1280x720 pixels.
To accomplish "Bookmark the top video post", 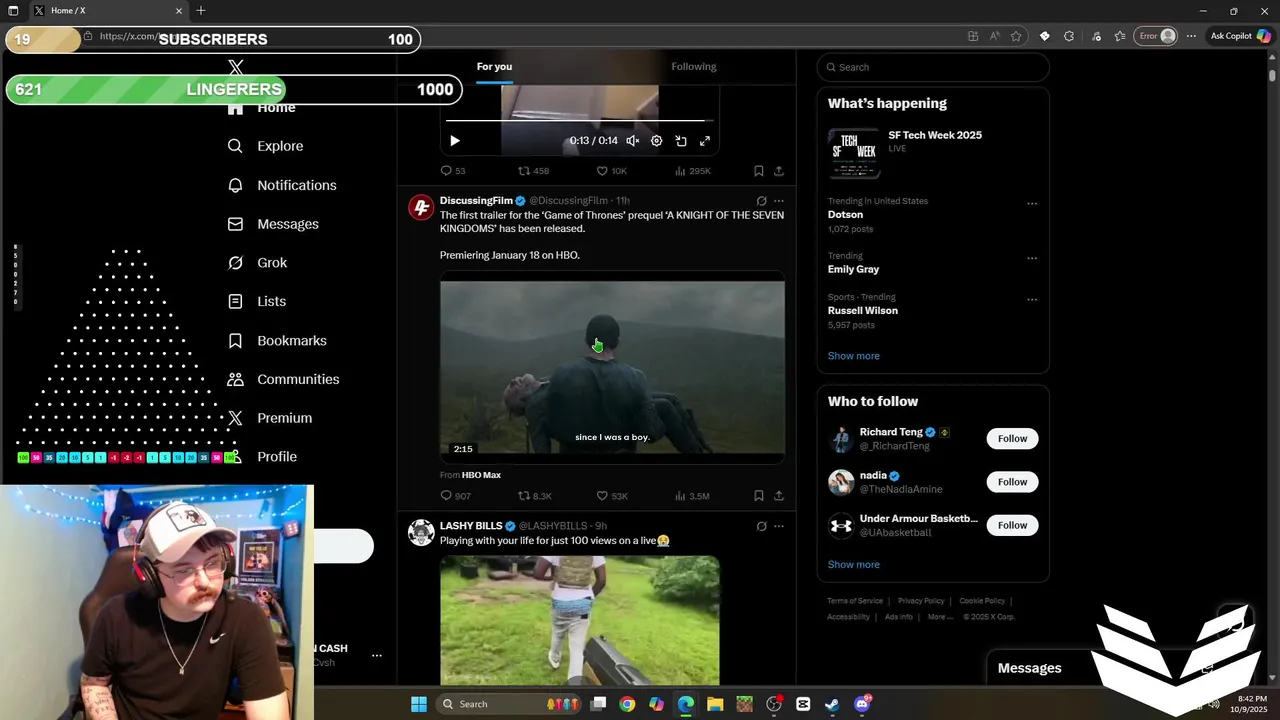I will tap(759, 171).
